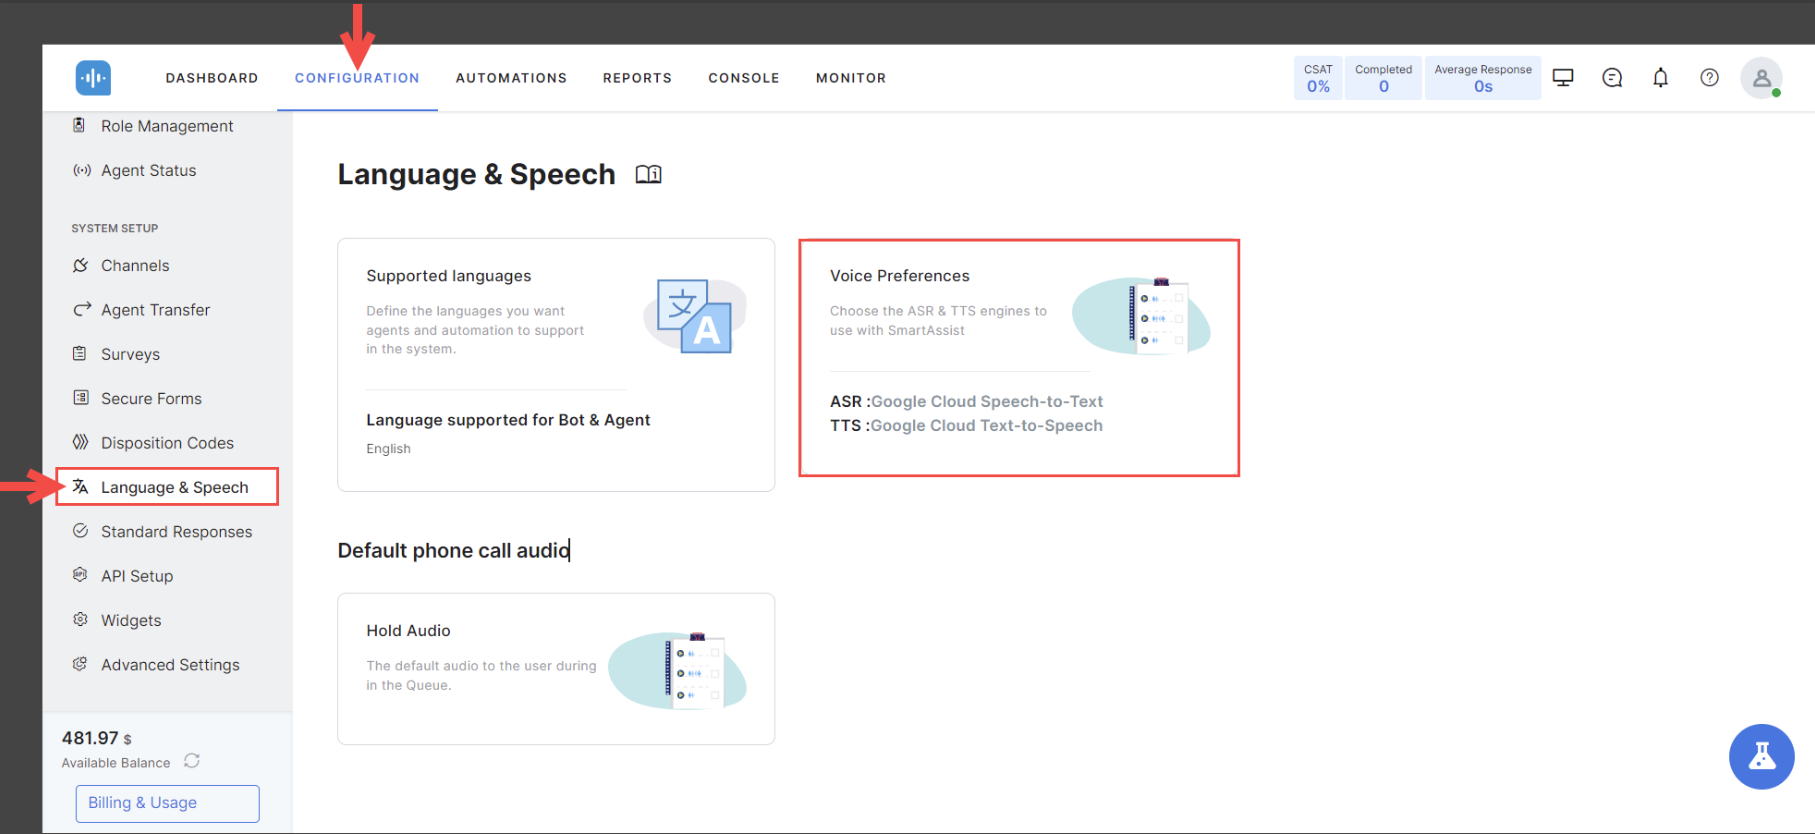Open Role Management in sidebar
Viewport: 1815px width, 834px height.
click(x=167, y=126)
